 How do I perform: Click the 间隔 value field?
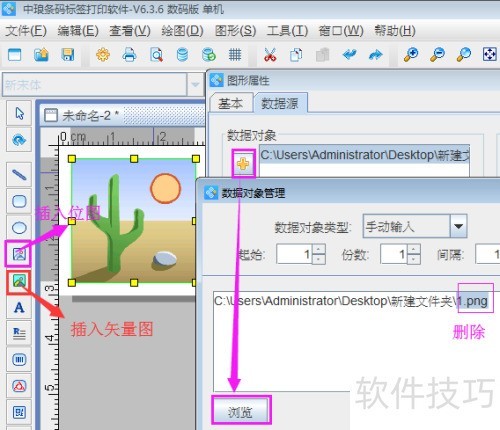click(x=487, y=254)
